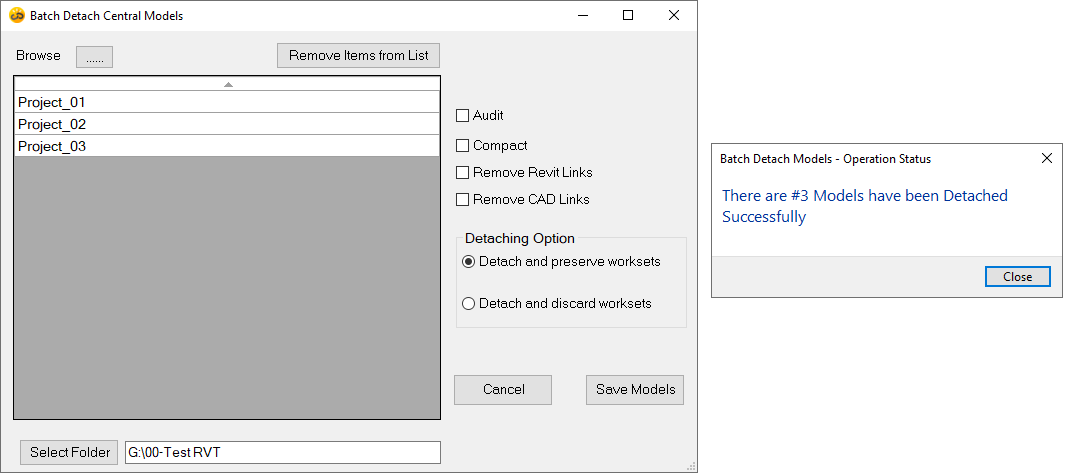Check Remove Revit Links option
Screen dimensions: 1072x473
(x=463, y=173)
